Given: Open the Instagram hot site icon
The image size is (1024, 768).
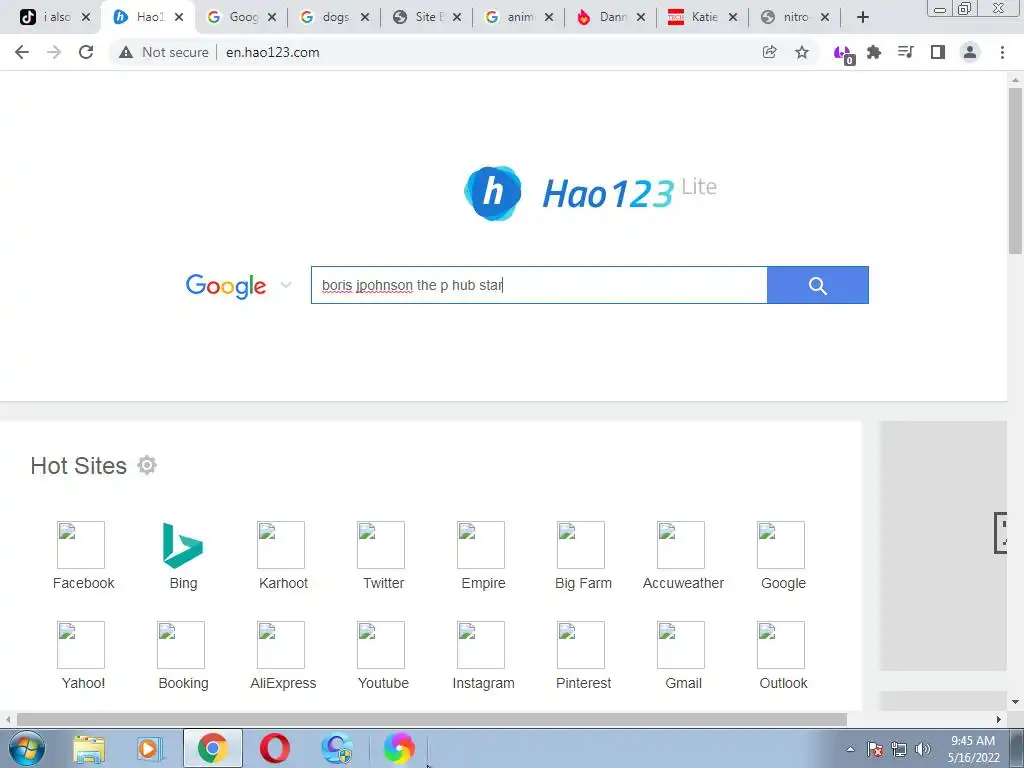Looking at the screenshot, I should click(x=481, y=645).
